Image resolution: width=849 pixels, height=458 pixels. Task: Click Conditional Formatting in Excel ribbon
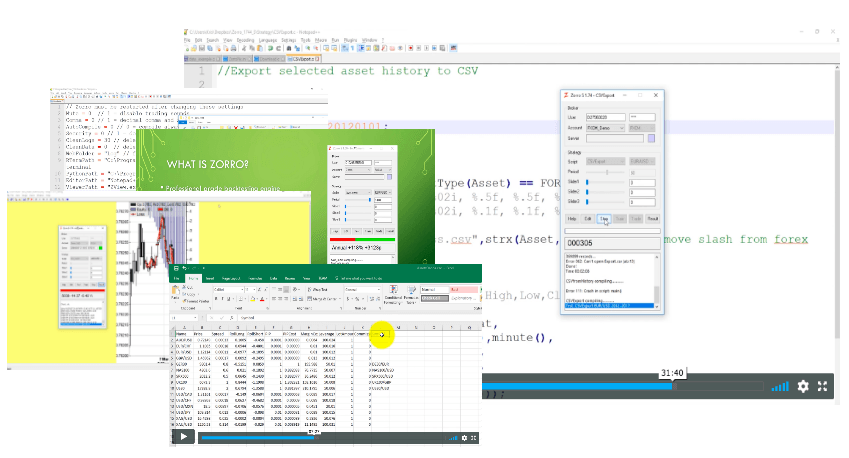pos(394,296)
